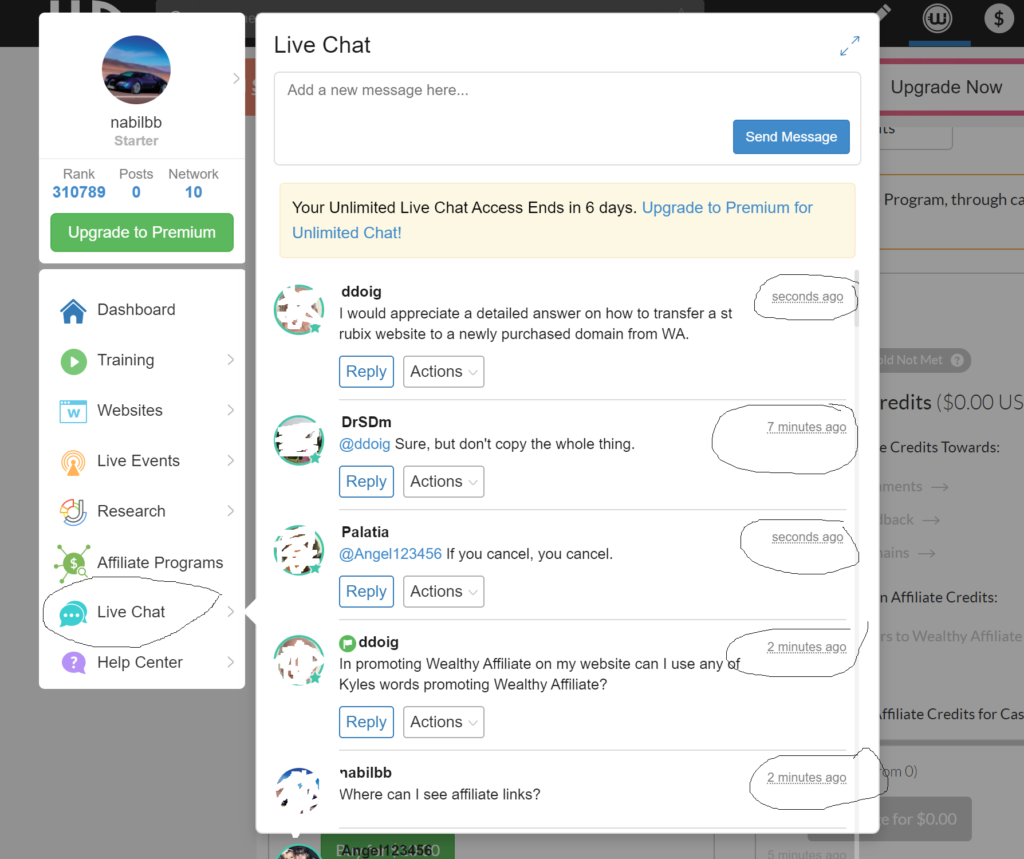The width and height of the screenshot is (1024, 859).
Task: Expand the Live Chat panel to fullscreen
Action: (850, 46)
